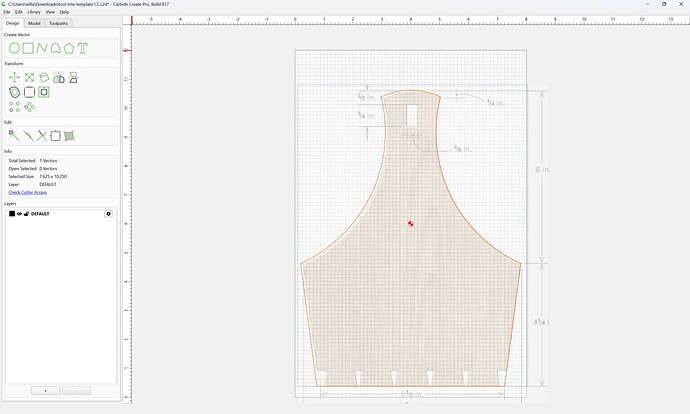Activate the Rotate transform tool

44,77
